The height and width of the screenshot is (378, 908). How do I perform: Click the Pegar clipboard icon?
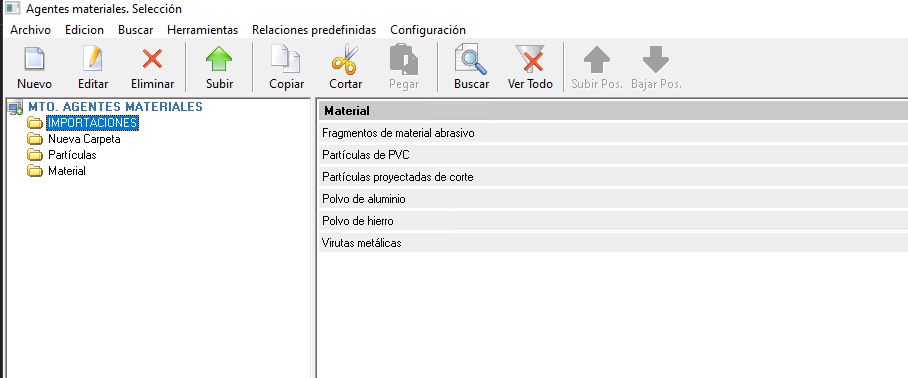tap(404, 59)
